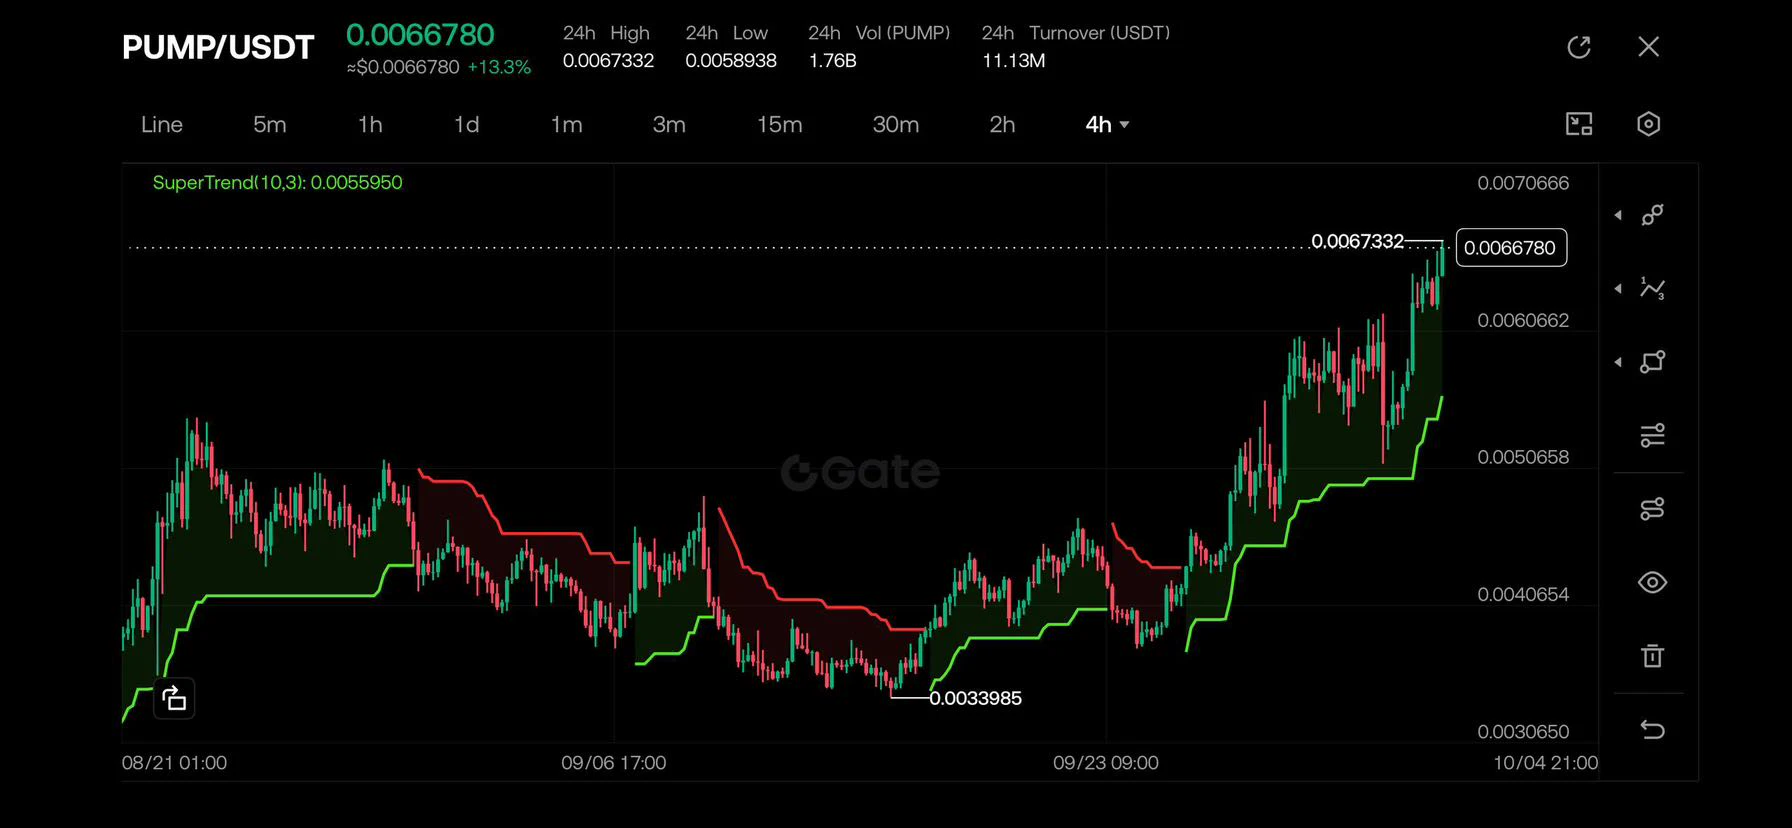Image resolution: width=1792 pixels, height=828 pixels.
Task: Delete drawings with the trash icon
Action: (1653, 656)
